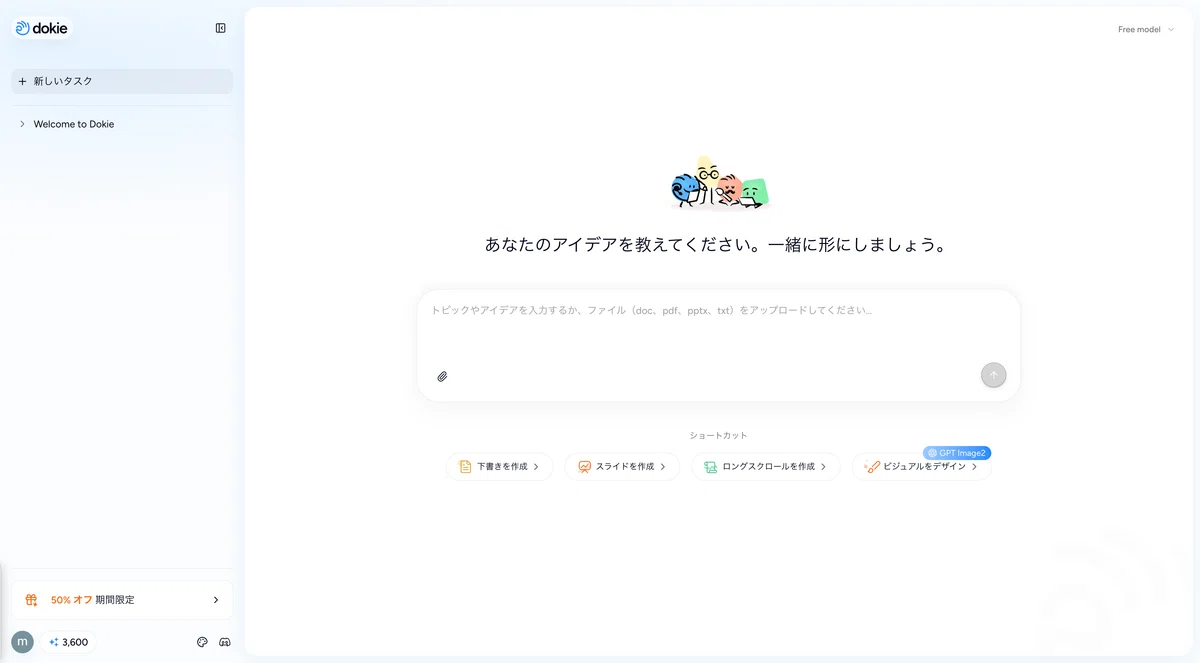Collapse the sidebar using the panel icon
The height and width of the screenshot is (663, 1200).
point(221,28)
